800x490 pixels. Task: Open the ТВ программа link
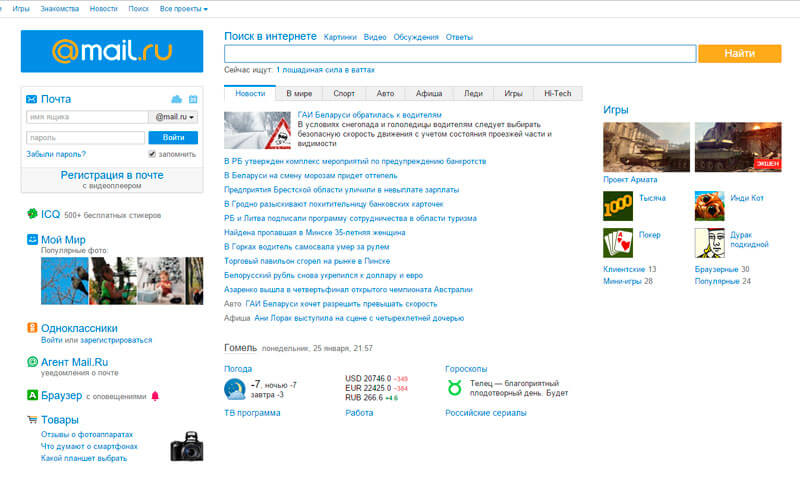[x=252, y=412]
